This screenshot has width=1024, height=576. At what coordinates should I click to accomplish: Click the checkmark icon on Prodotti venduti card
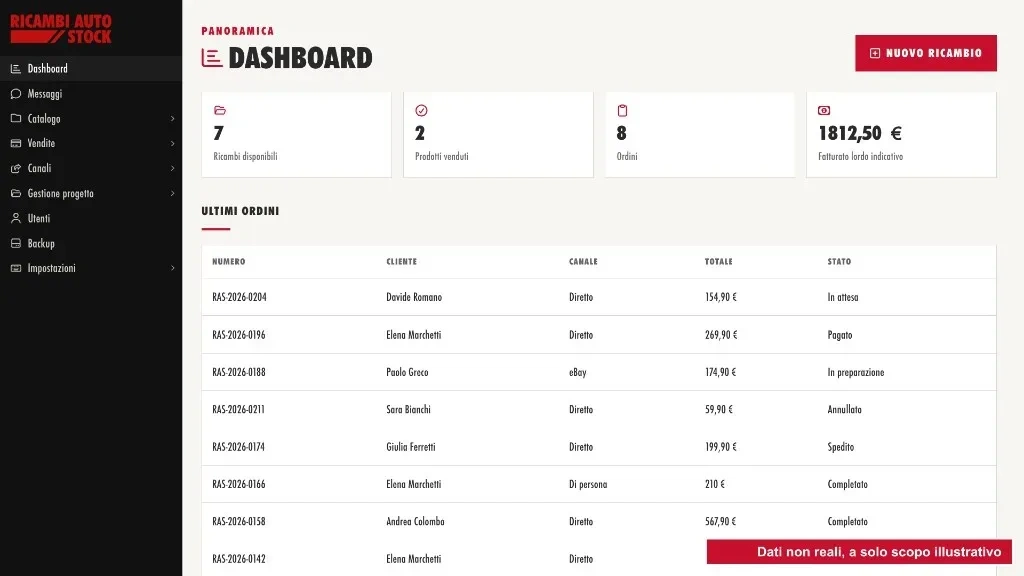point(421,110)
